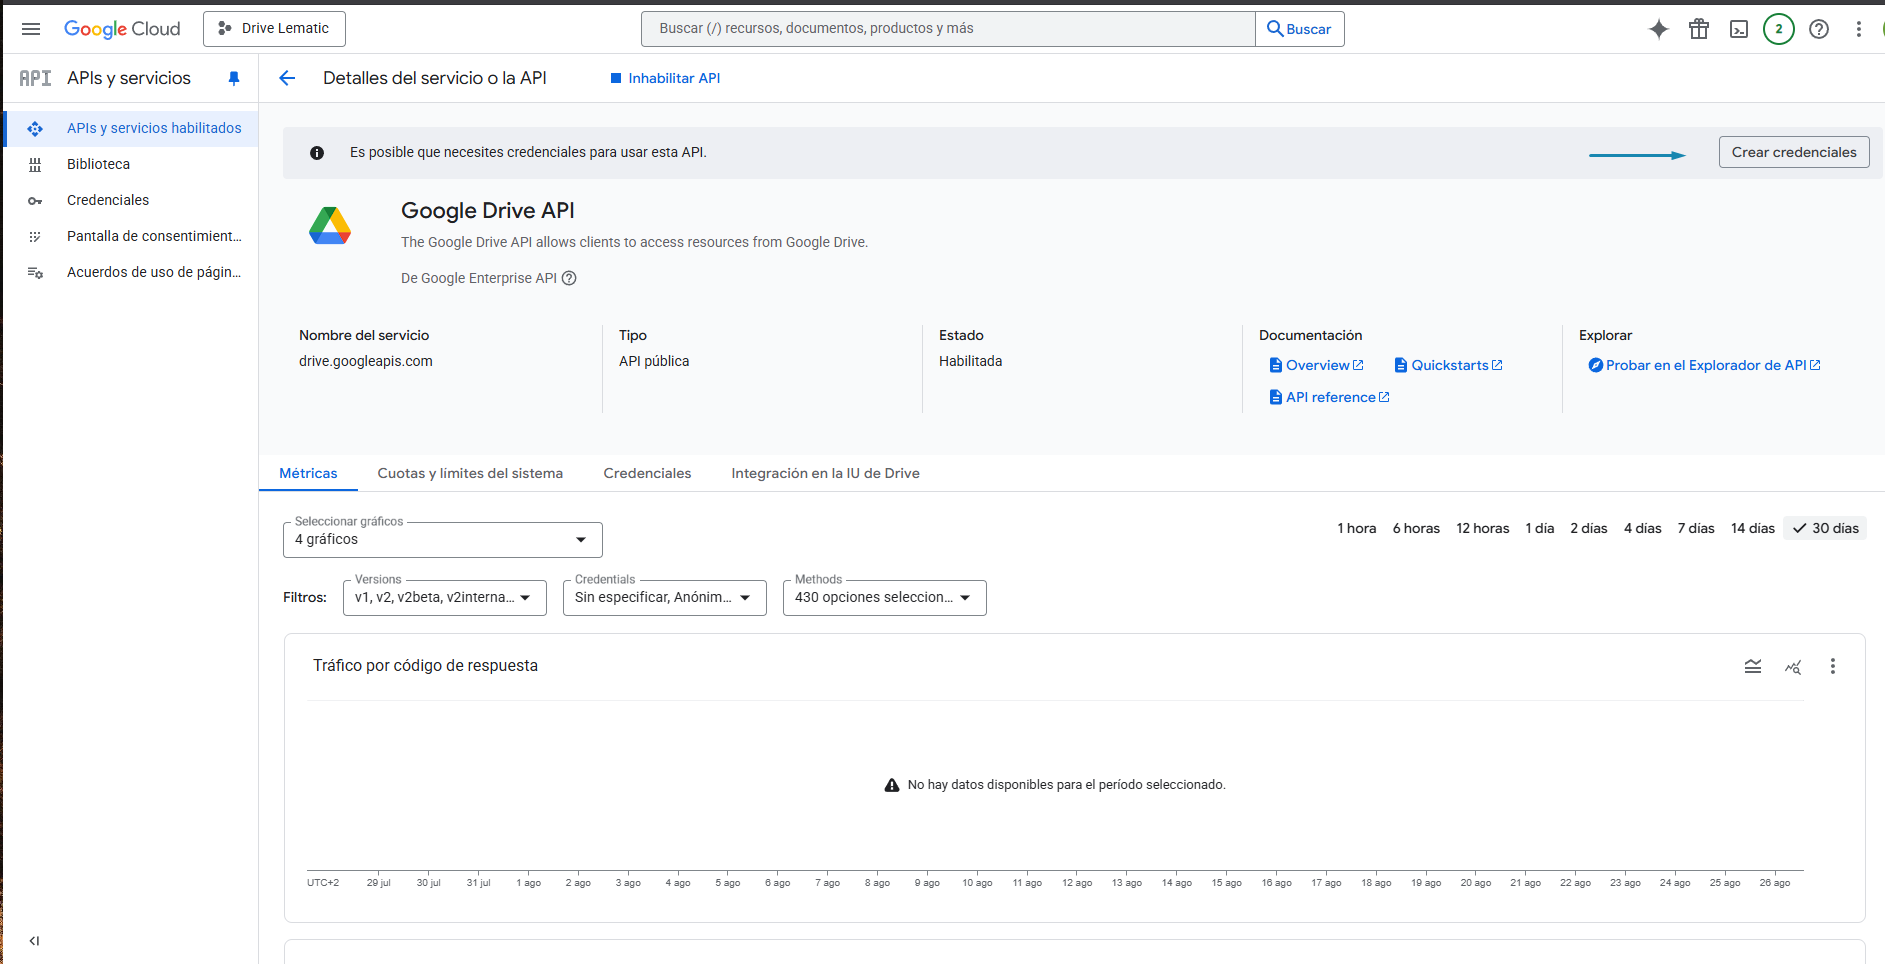
Task: Switch to Cuotas y límites del sistema tab
Action: click(470, 473)
